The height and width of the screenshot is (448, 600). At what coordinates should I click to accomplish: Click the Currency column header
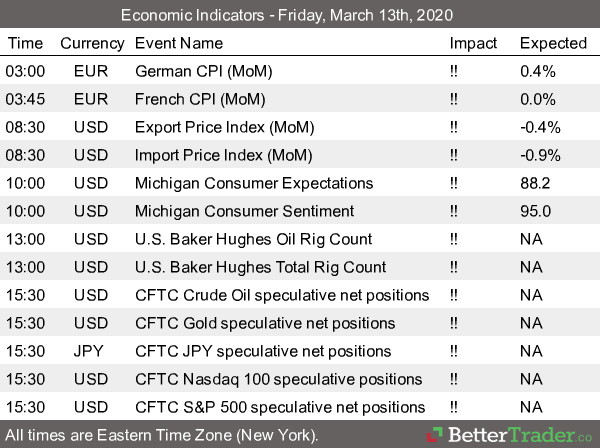(x=92, y=43)
